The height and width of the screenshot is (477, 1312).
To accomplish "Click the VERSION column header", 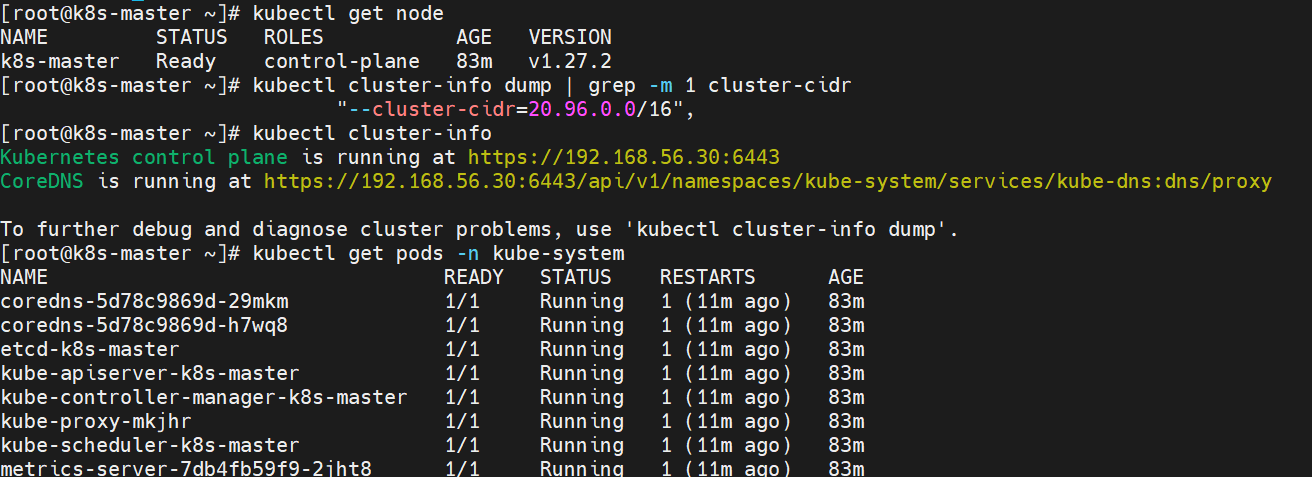I will pyautogui.click(x=569, y=37).
